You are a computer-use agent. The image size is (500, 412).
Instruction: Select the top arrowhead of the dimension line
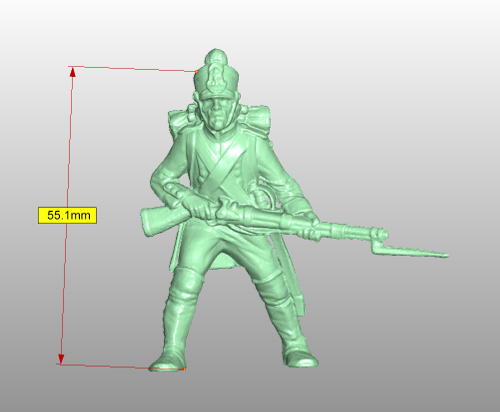click(72, 72)
